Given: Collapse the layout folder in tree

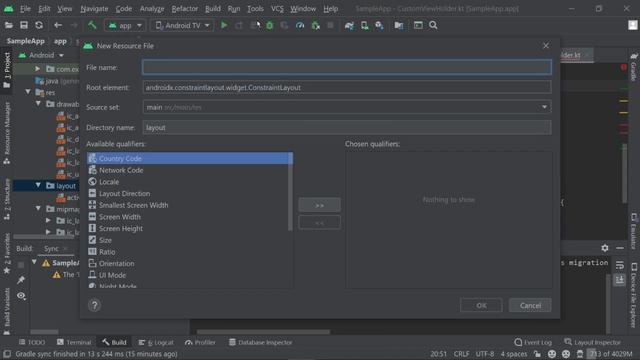Looking at the screenshot, I should [38, 185].
